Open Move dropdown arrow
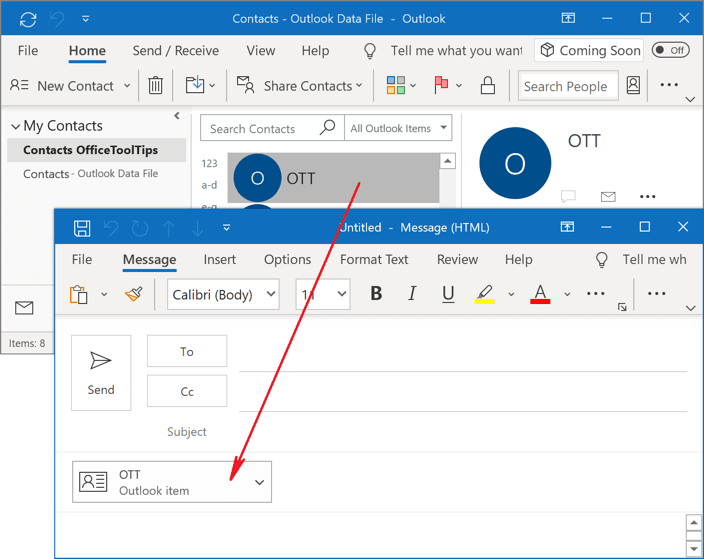Viewport: 704px width, 559px height. click(212, 85)
